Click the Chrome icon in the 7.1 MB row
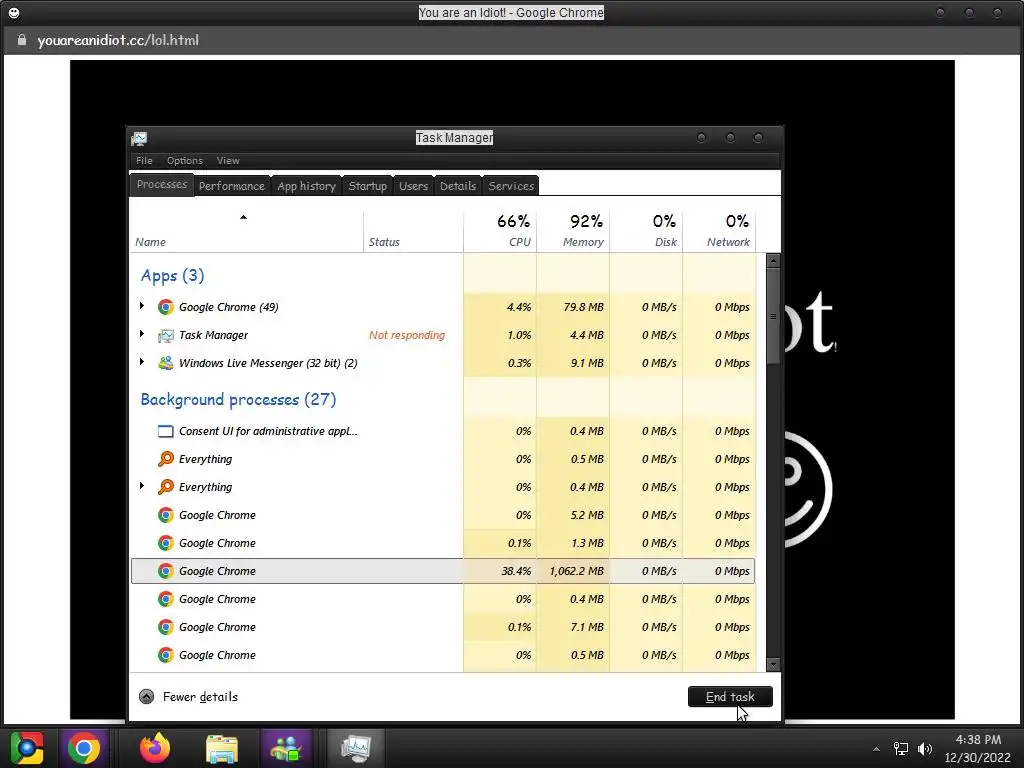 (166, 627)
